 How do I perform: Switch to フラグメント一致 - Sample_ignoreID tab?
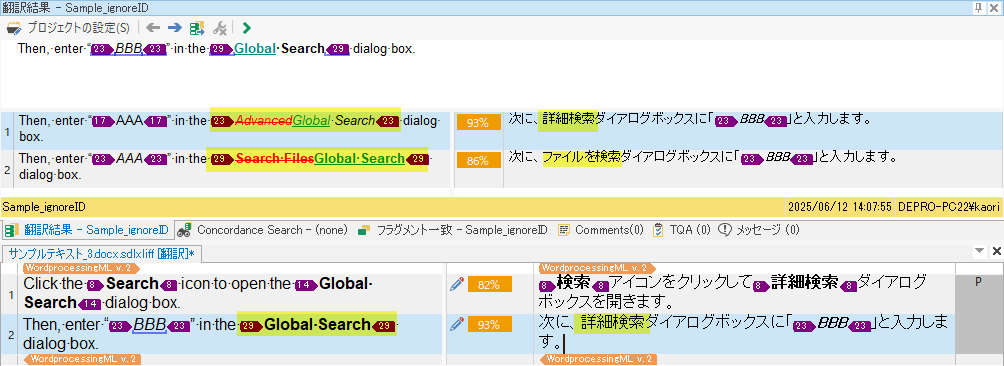453,230
